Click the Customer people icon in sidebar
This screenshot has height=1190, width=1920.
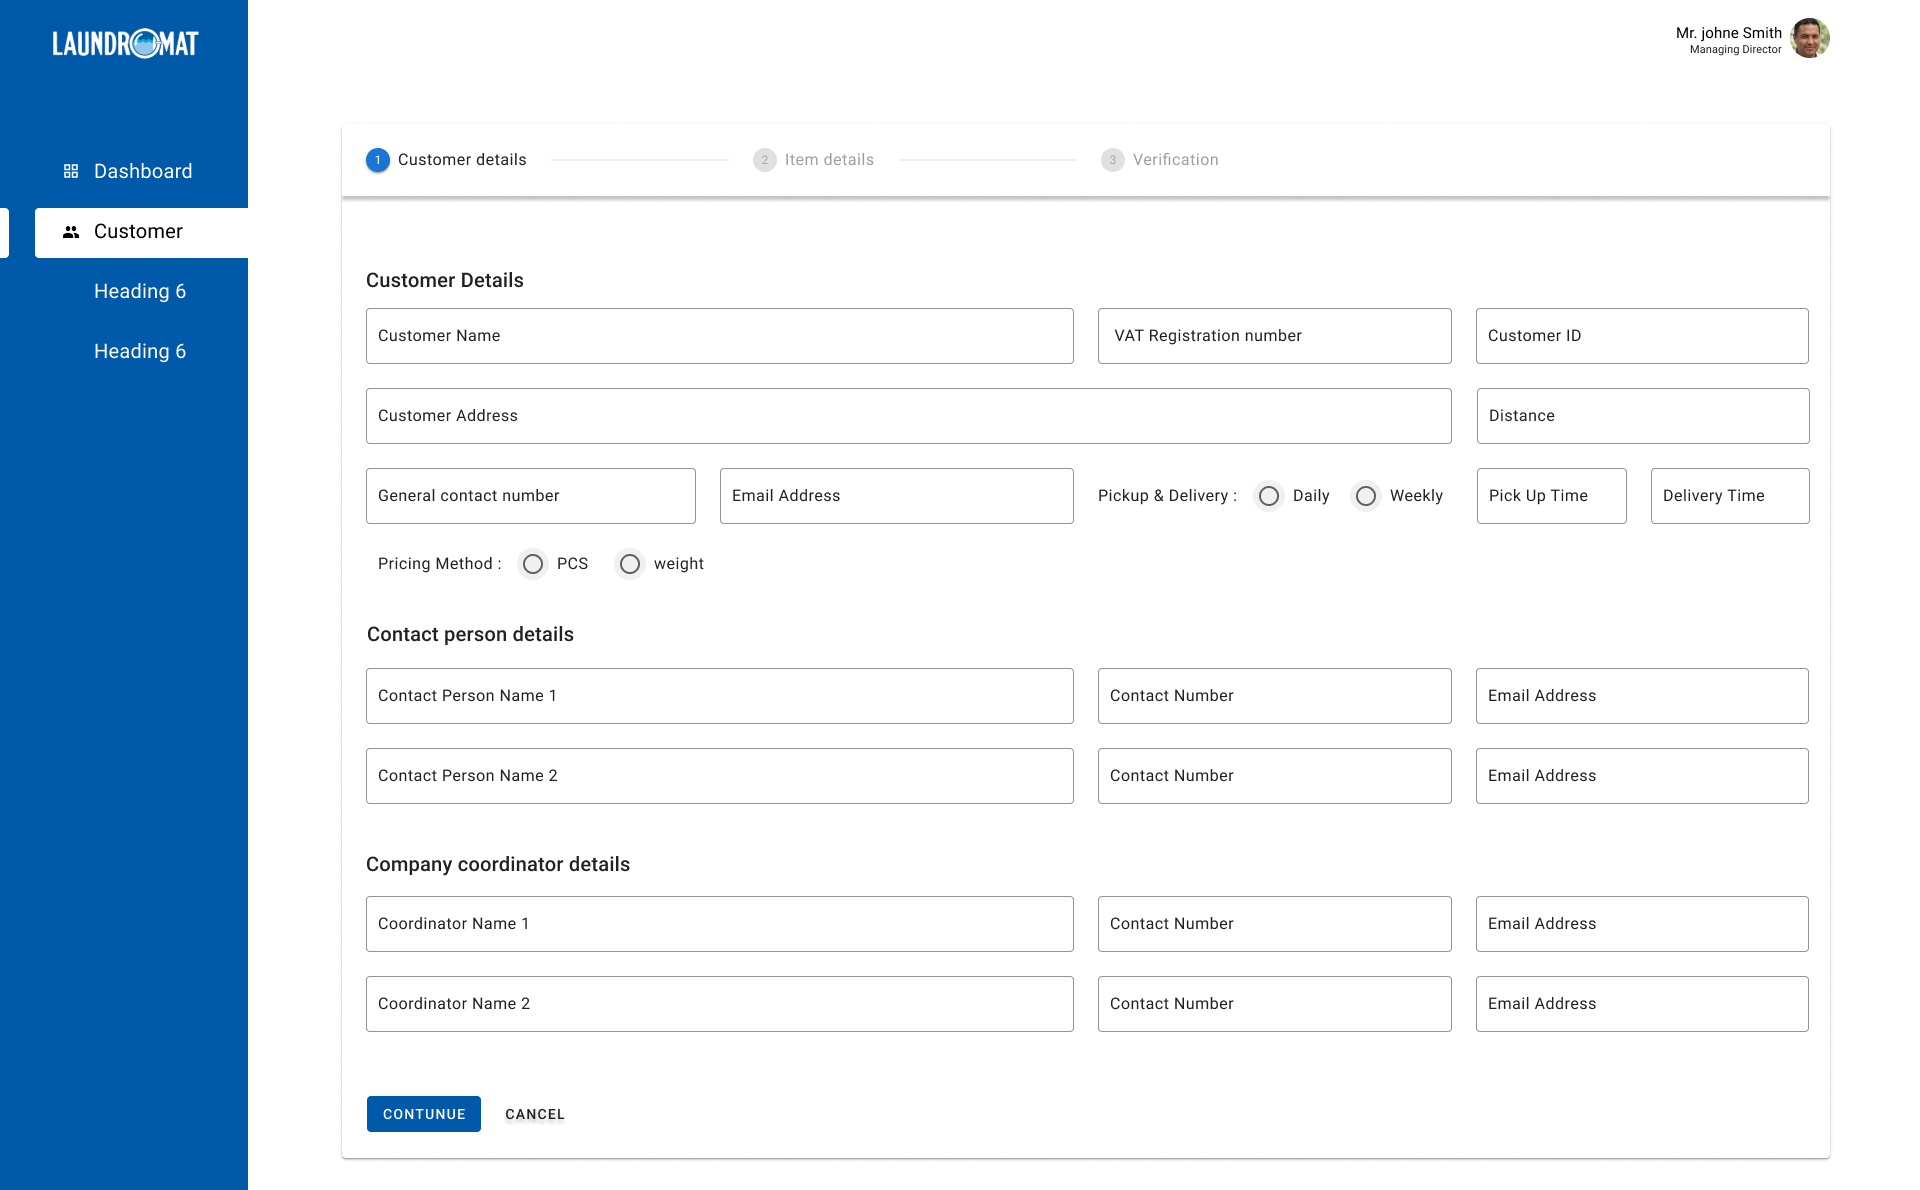pyautogui.click(x=70, y=231)
